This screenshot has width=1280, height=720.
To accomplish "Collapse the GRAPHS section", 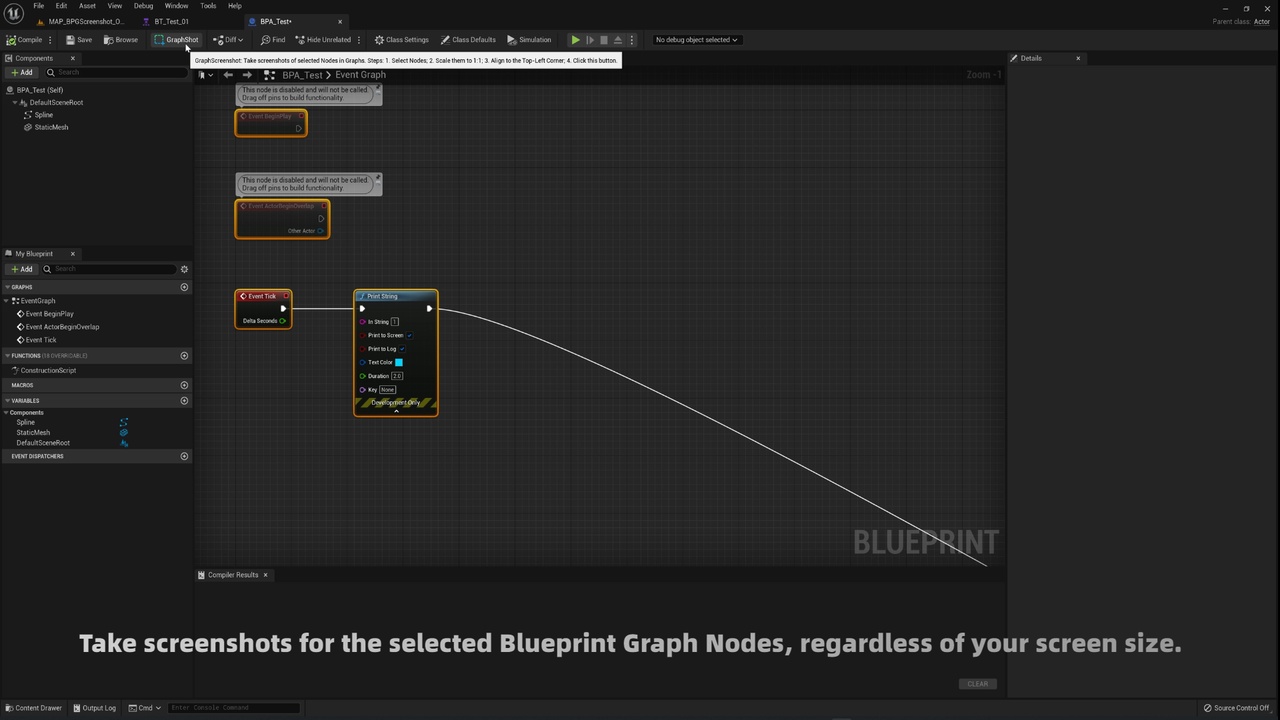I will 7,287.
